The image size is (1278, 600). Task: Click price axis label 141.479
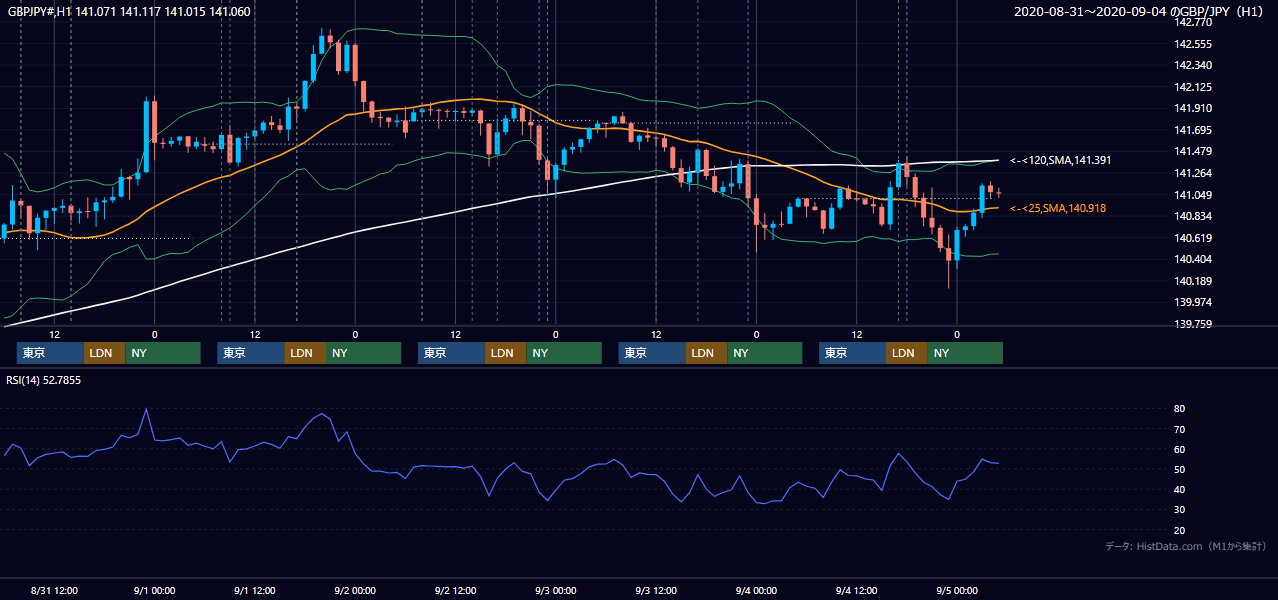1195,151
